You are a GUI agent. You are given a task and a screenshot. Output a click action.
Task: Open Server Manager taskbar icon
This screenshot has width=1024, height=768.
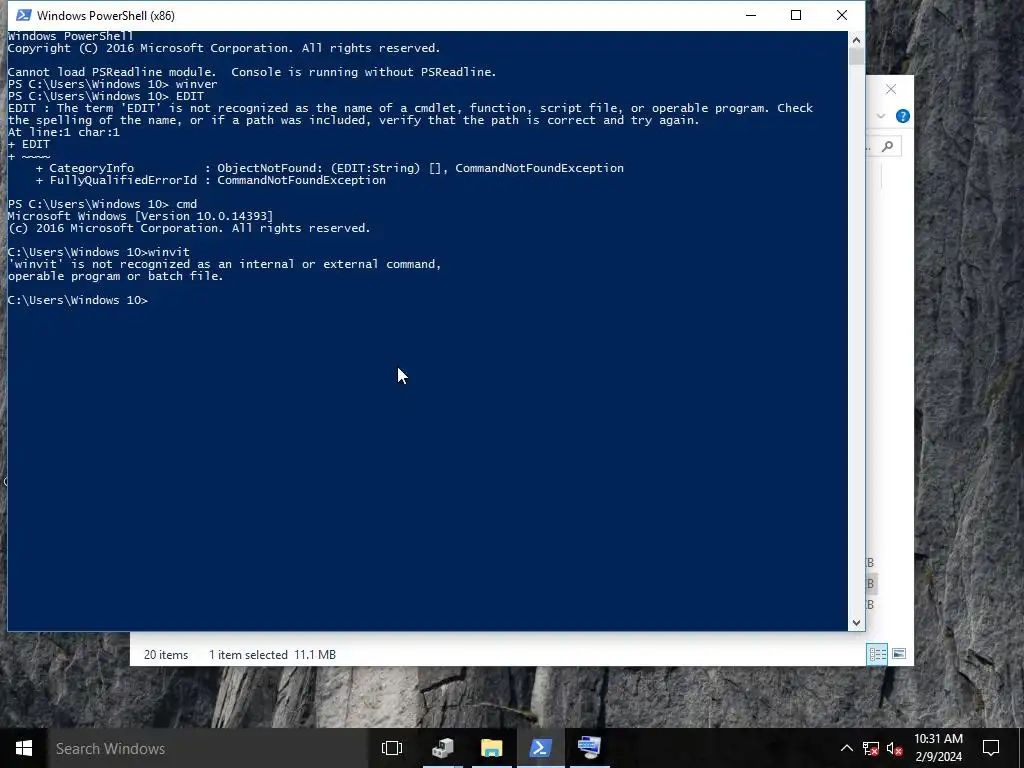click(x=443, y=748)
